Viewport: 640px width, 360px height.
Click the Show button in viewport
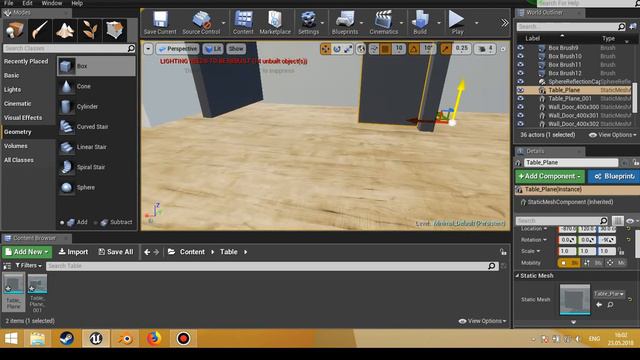click(x=236, y=49)
